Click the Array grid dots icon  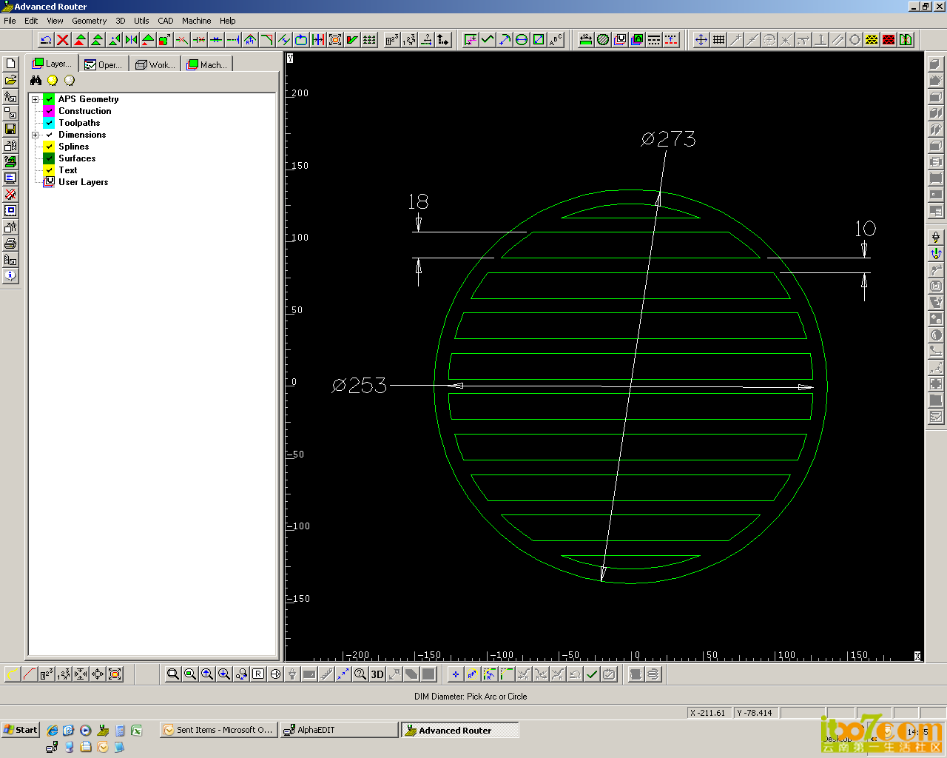tap(369, 40)
